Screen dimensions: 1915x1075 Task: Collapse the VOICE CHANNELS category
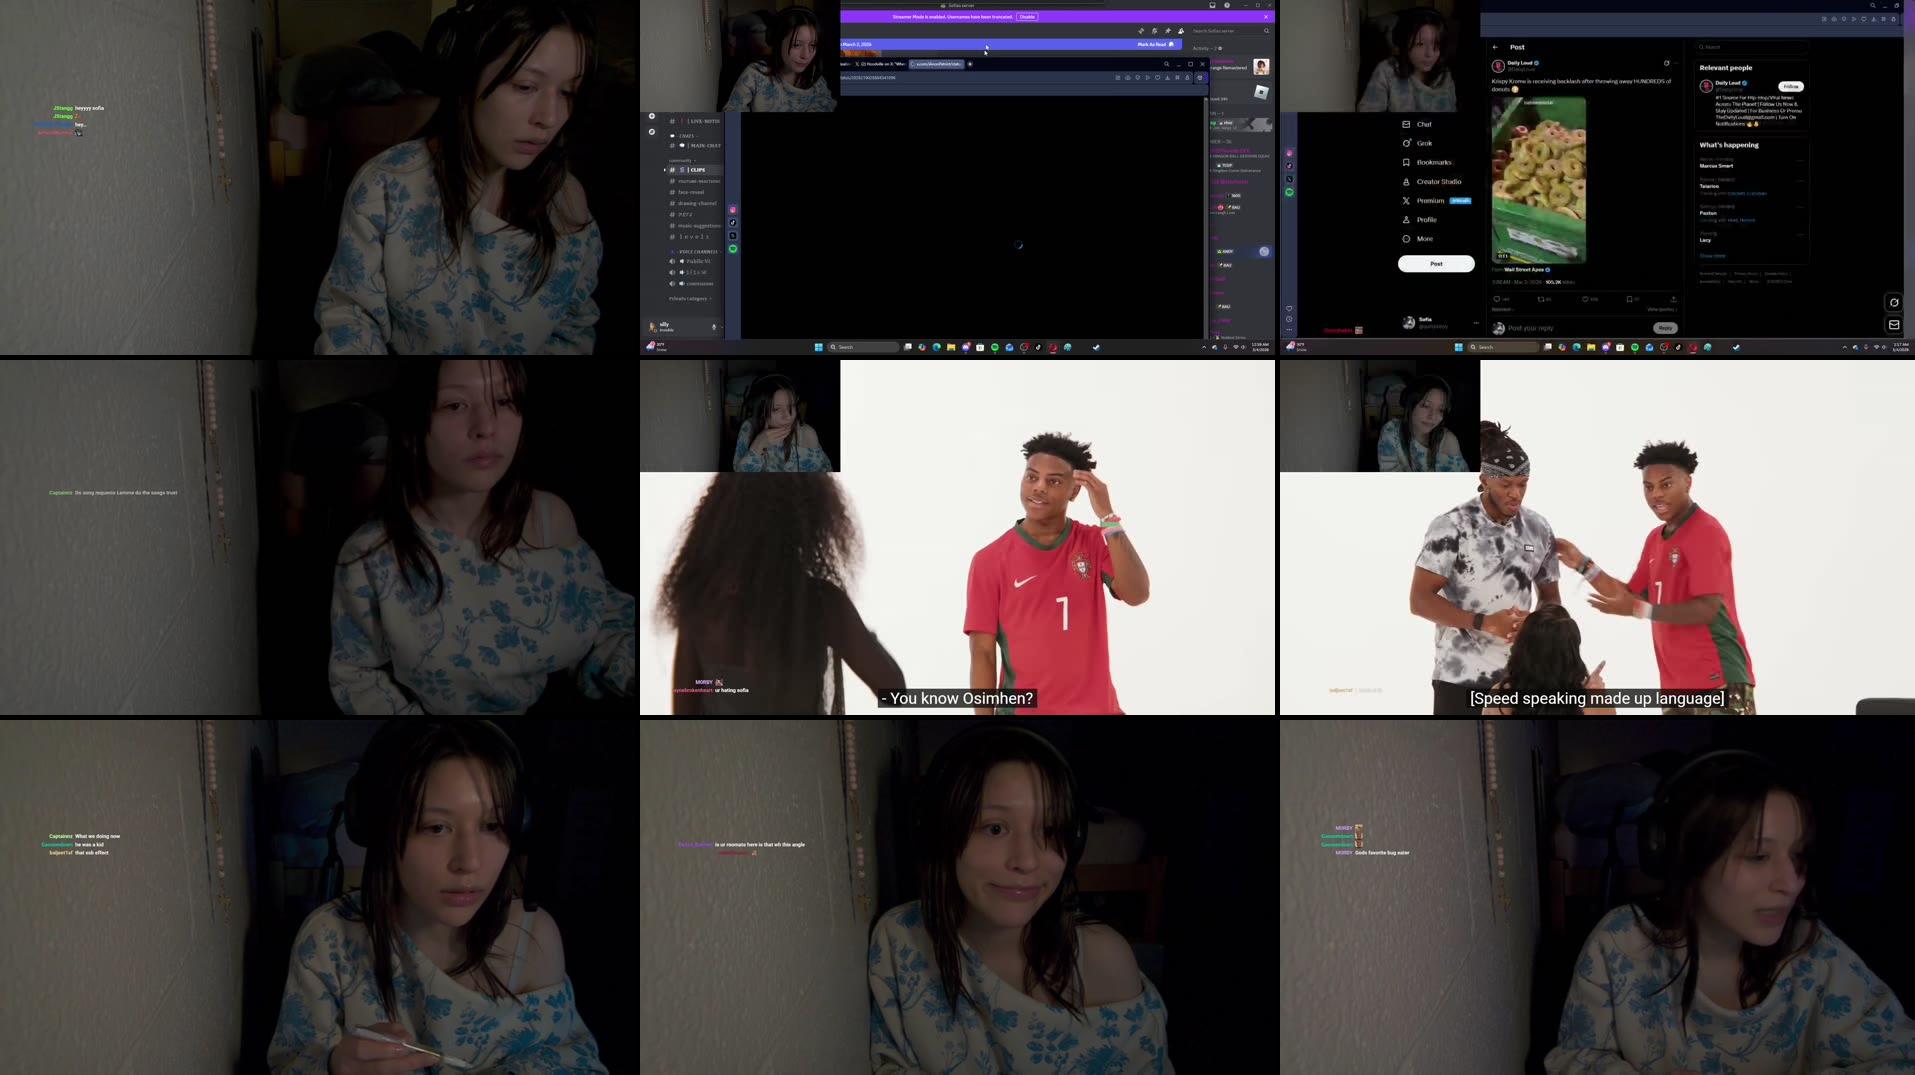(699, 251)
